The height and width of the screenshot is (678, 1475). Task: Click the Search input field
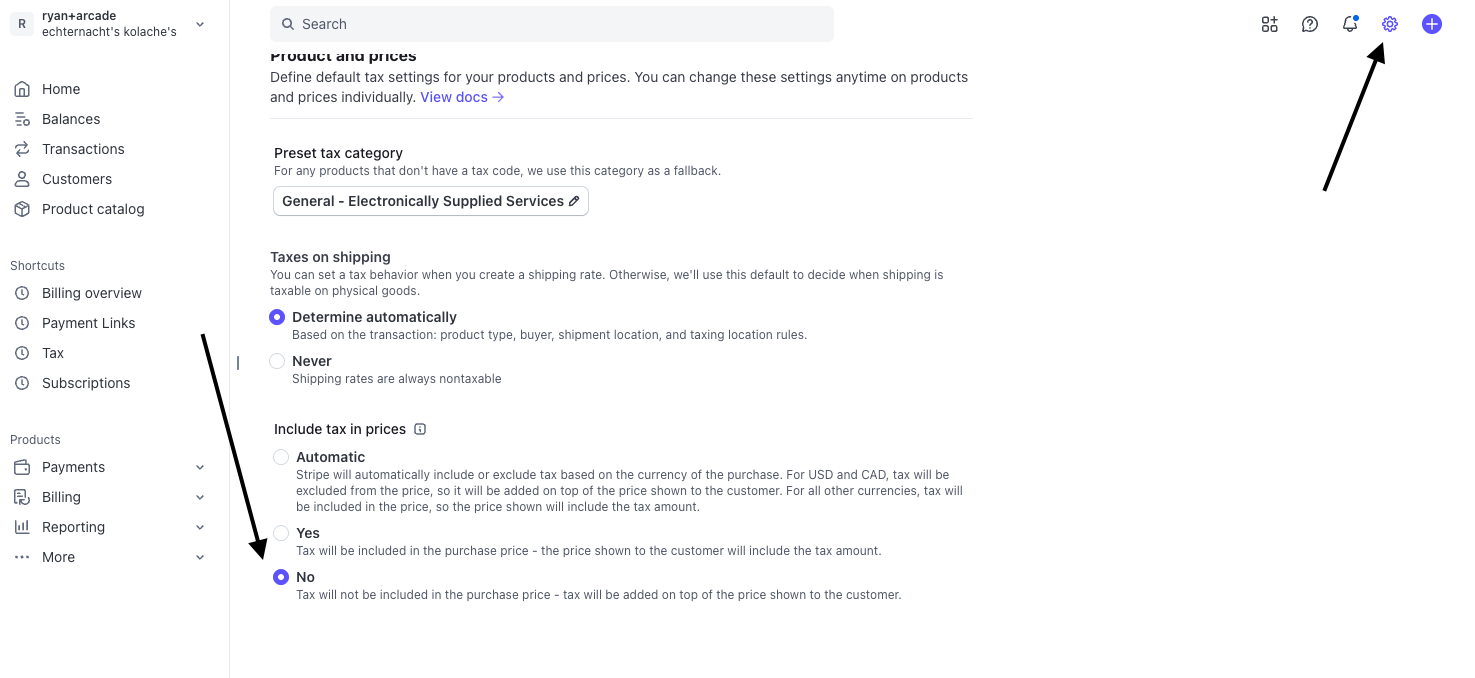click(x=552, y=24)
